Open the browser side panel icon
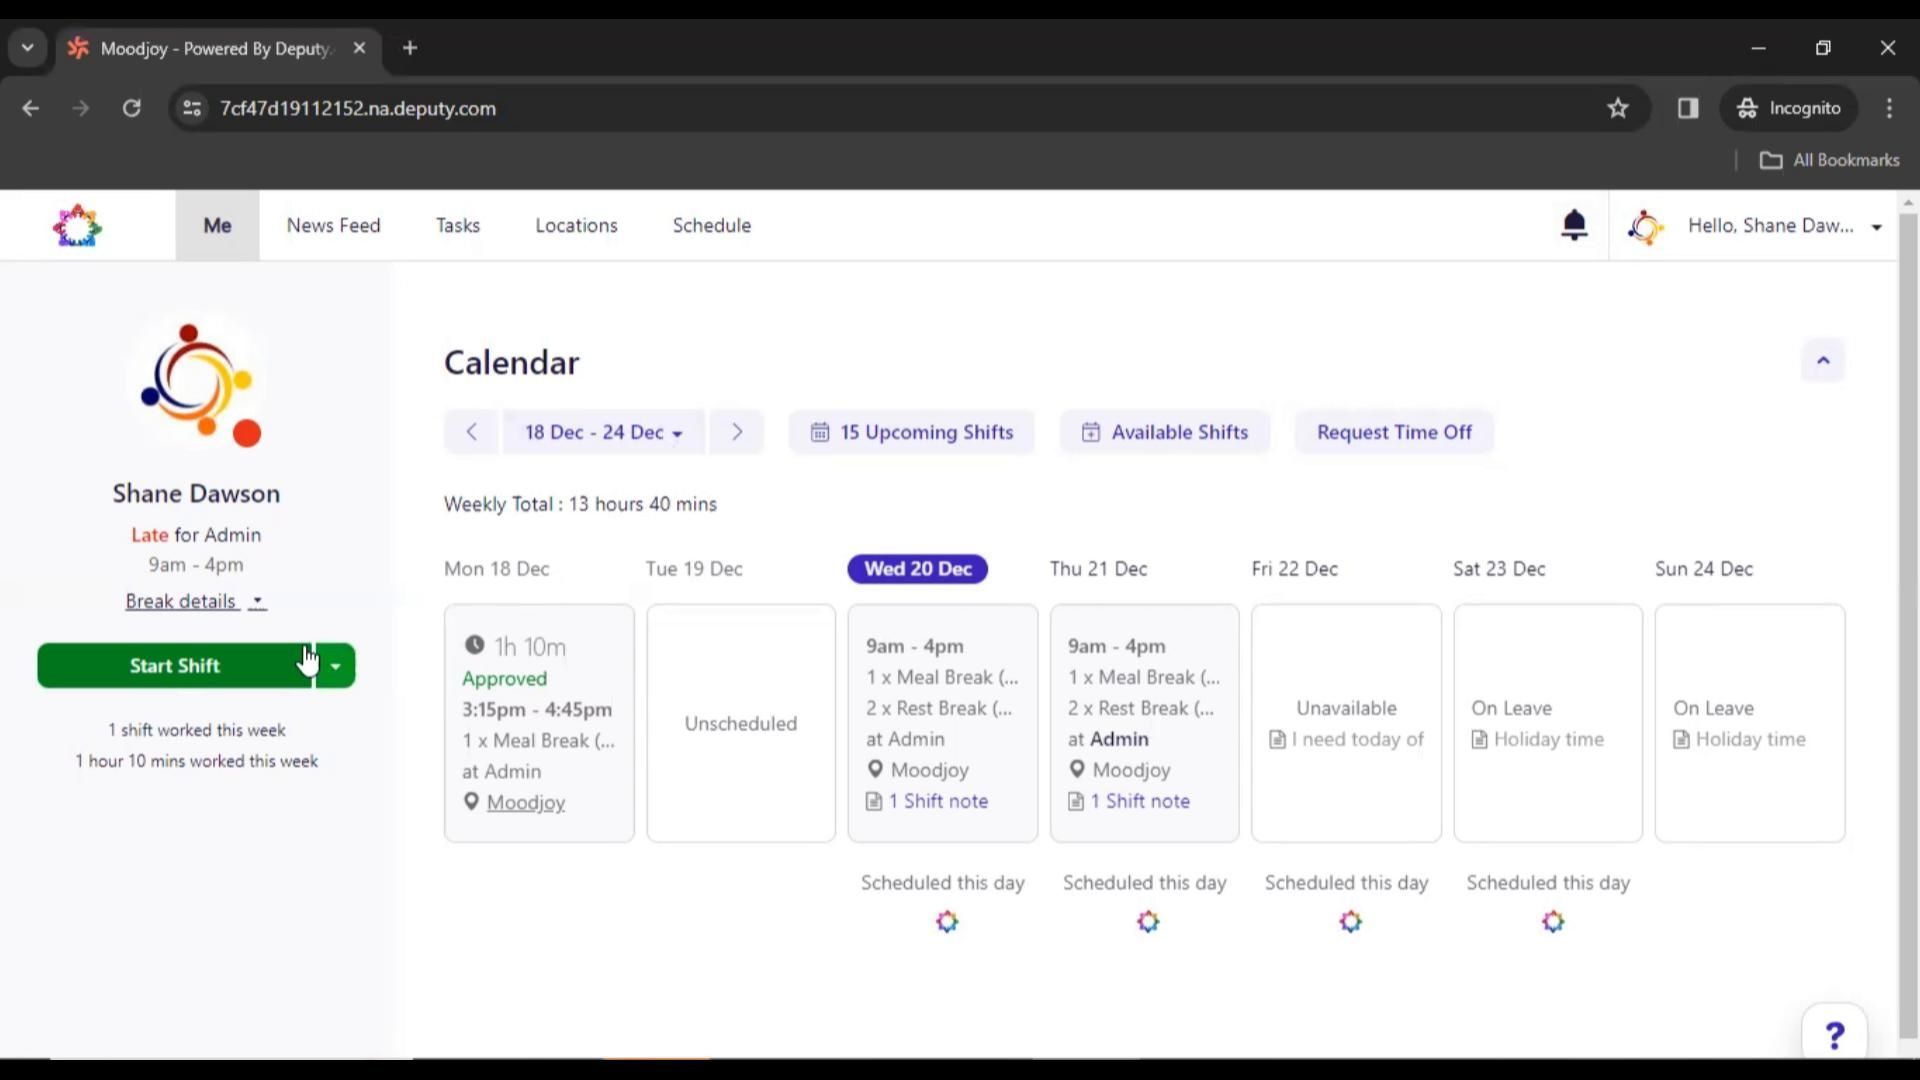 tap(1688, 108)
